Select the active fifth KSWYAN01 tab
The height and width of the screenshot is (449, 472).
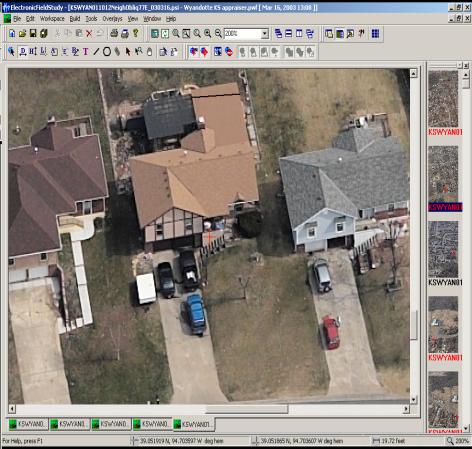click(194, 424)
